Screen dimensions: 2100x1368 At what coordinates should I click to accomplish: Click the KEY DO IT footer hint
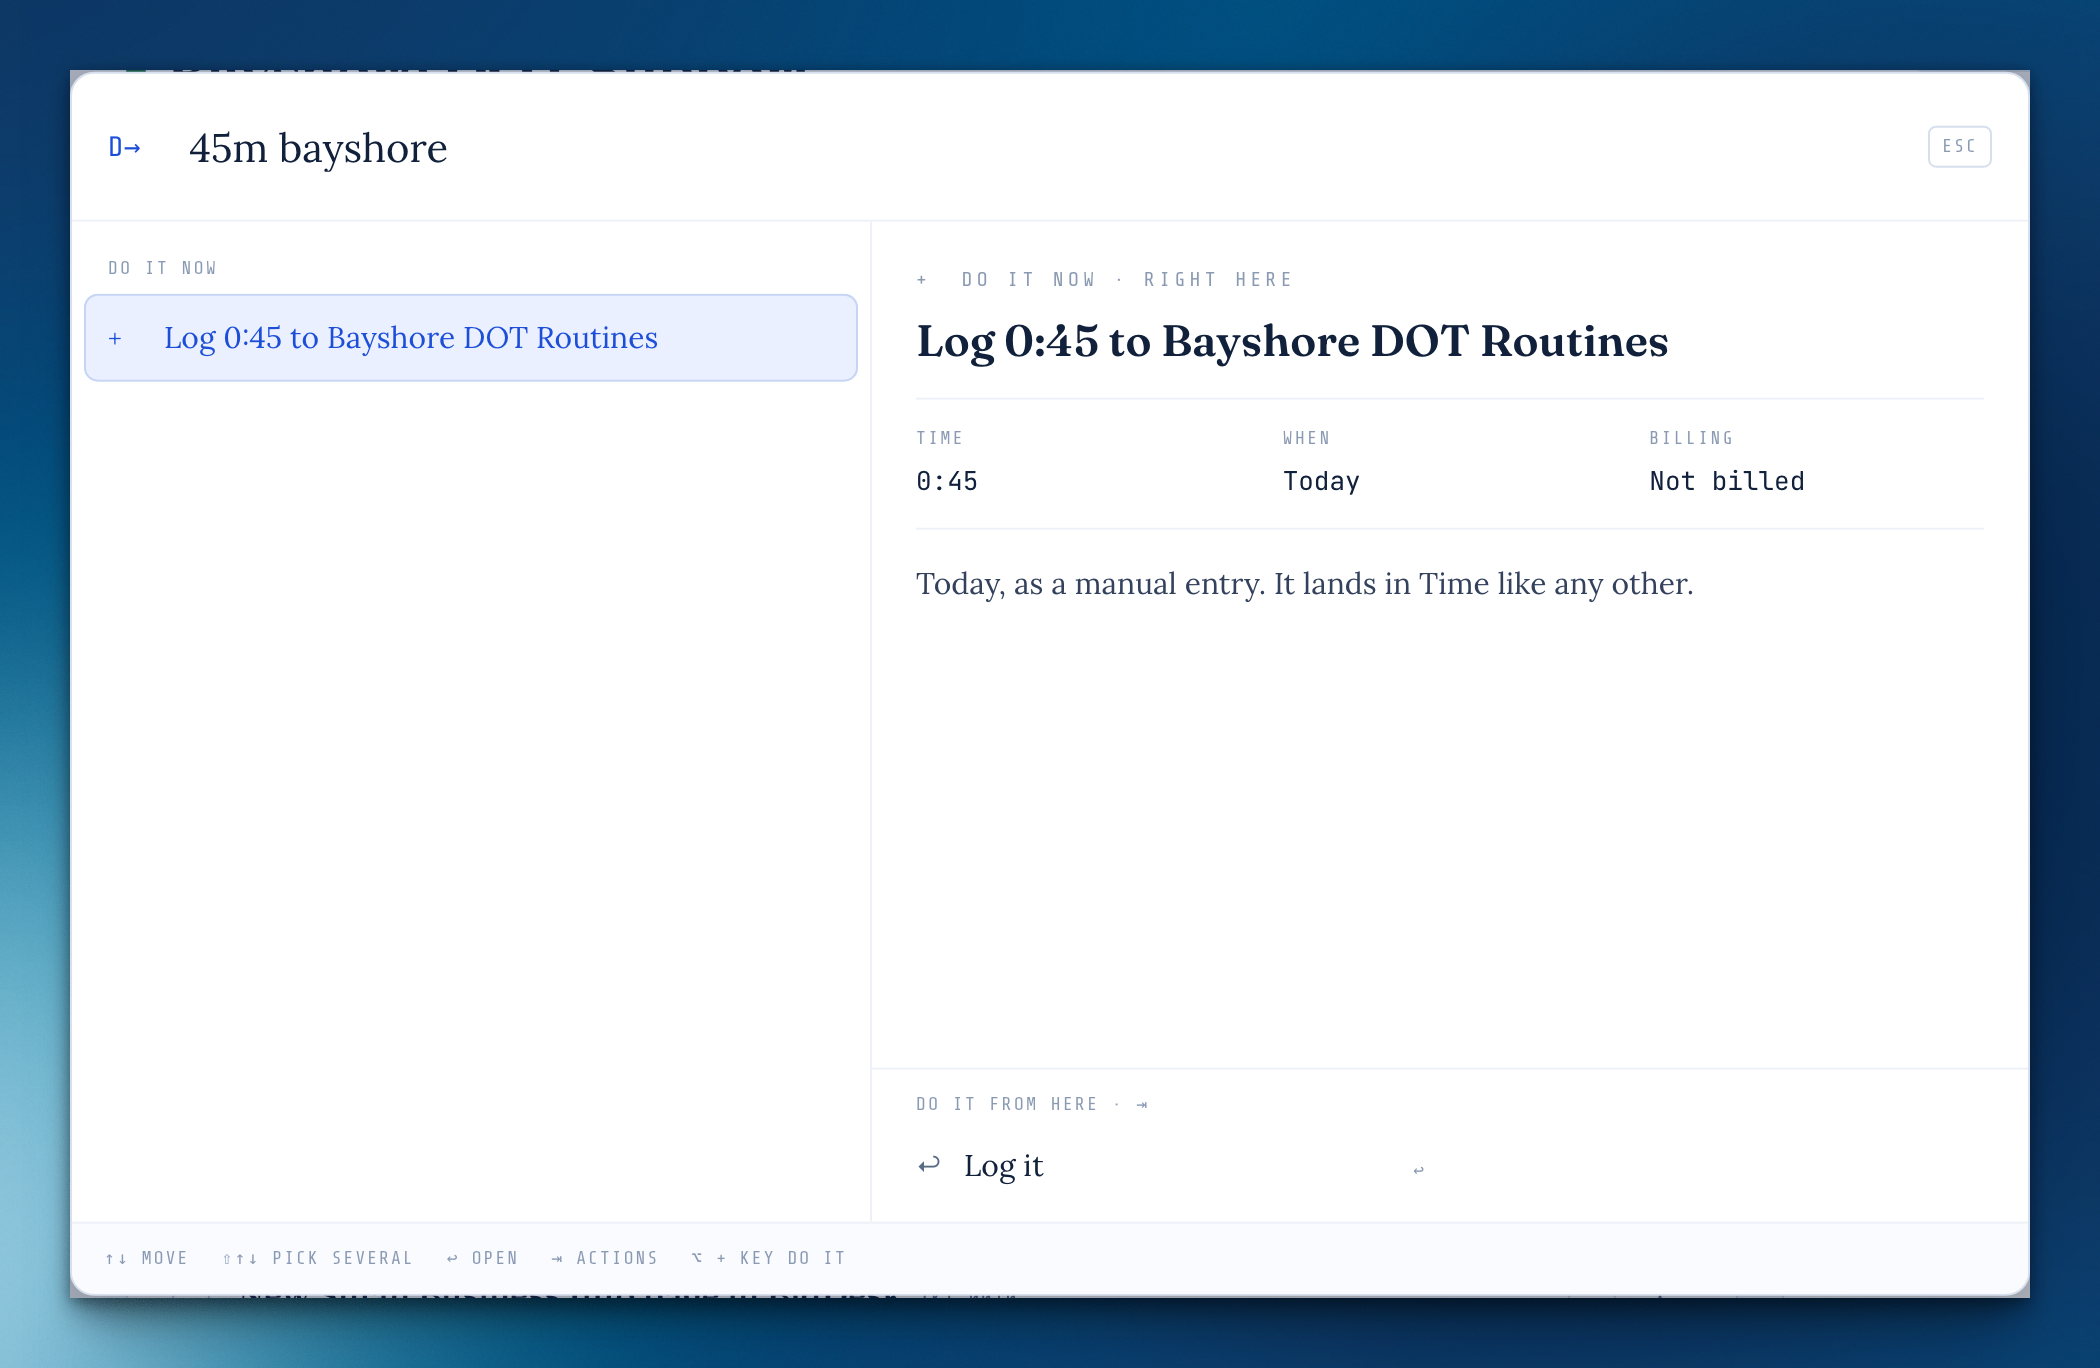tap(768, 1258)
